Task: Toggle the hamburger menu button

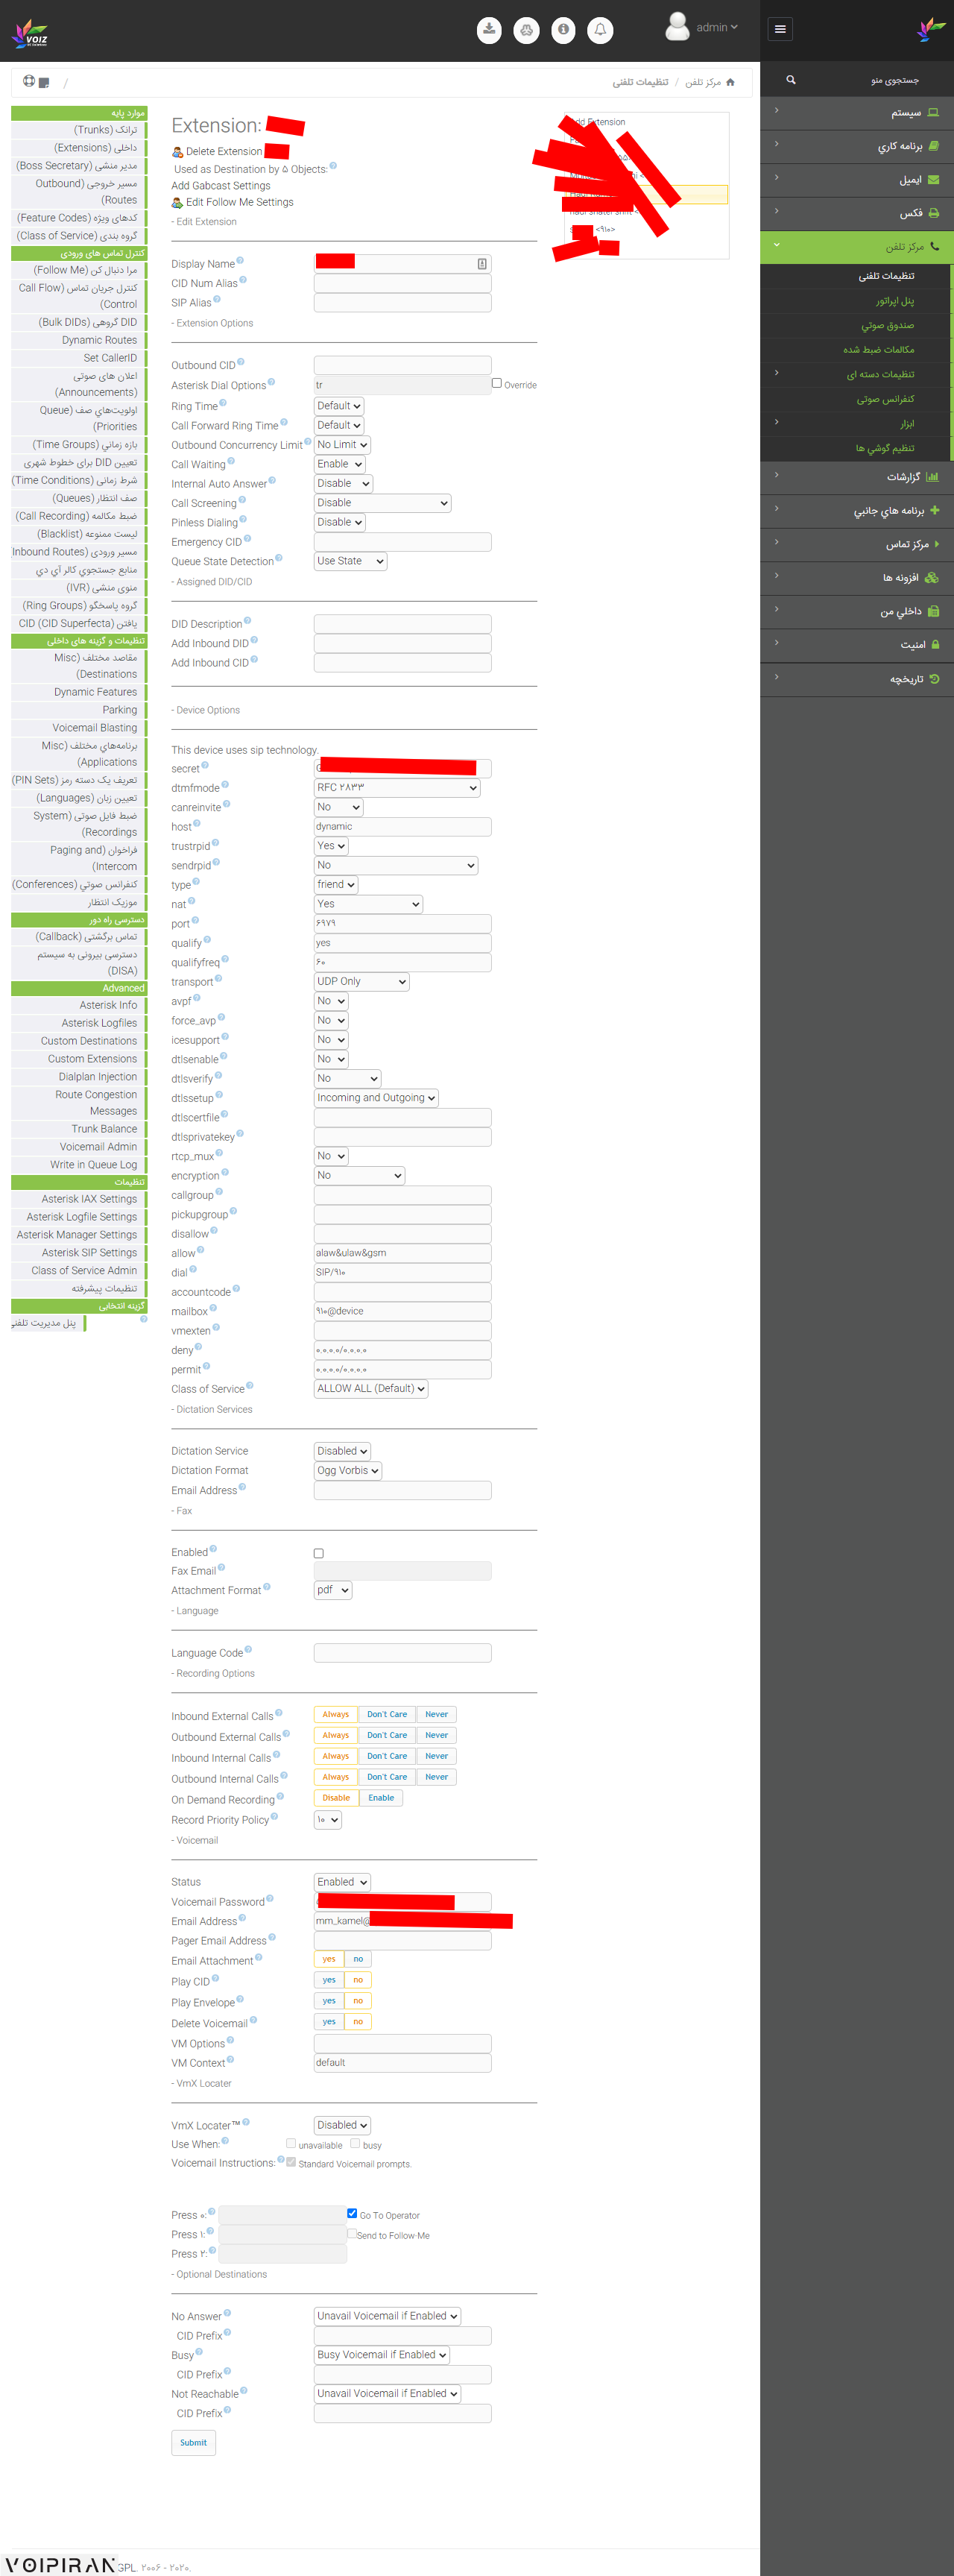Action: (x=780, y=29)
